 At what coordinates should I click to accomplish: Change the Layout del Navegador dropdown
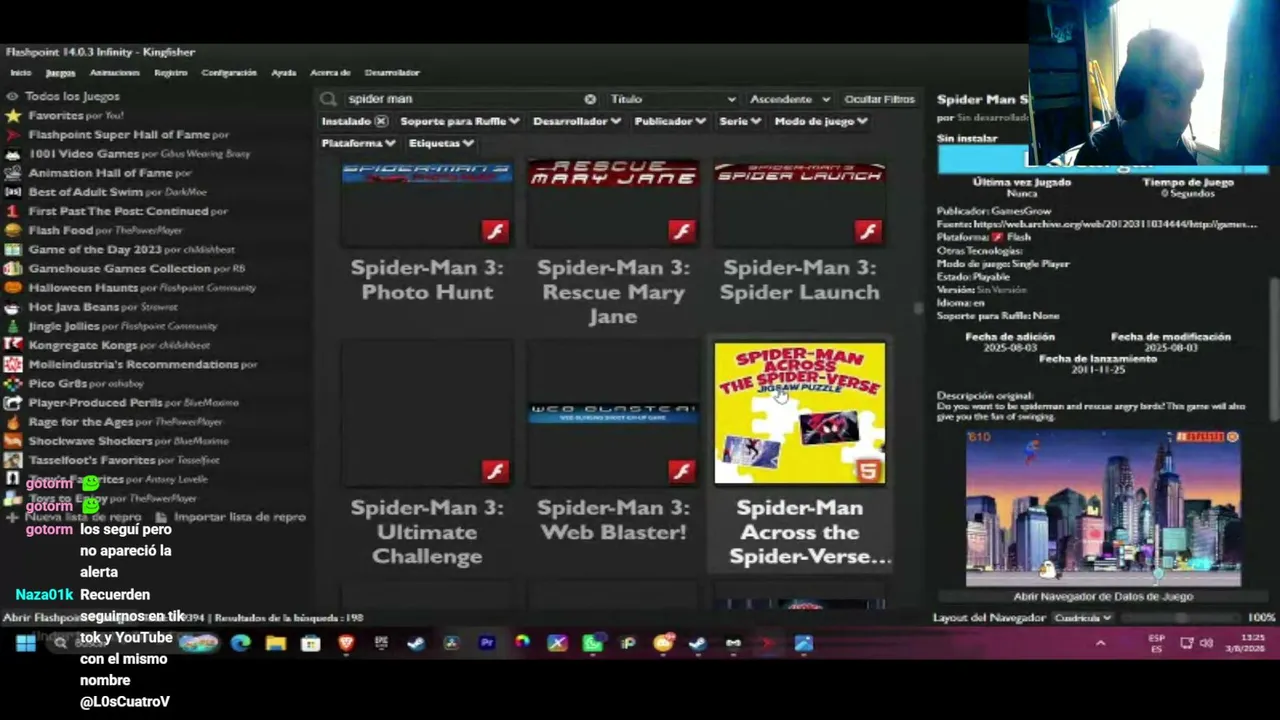pyautogui.click(x=1083, y=618)
